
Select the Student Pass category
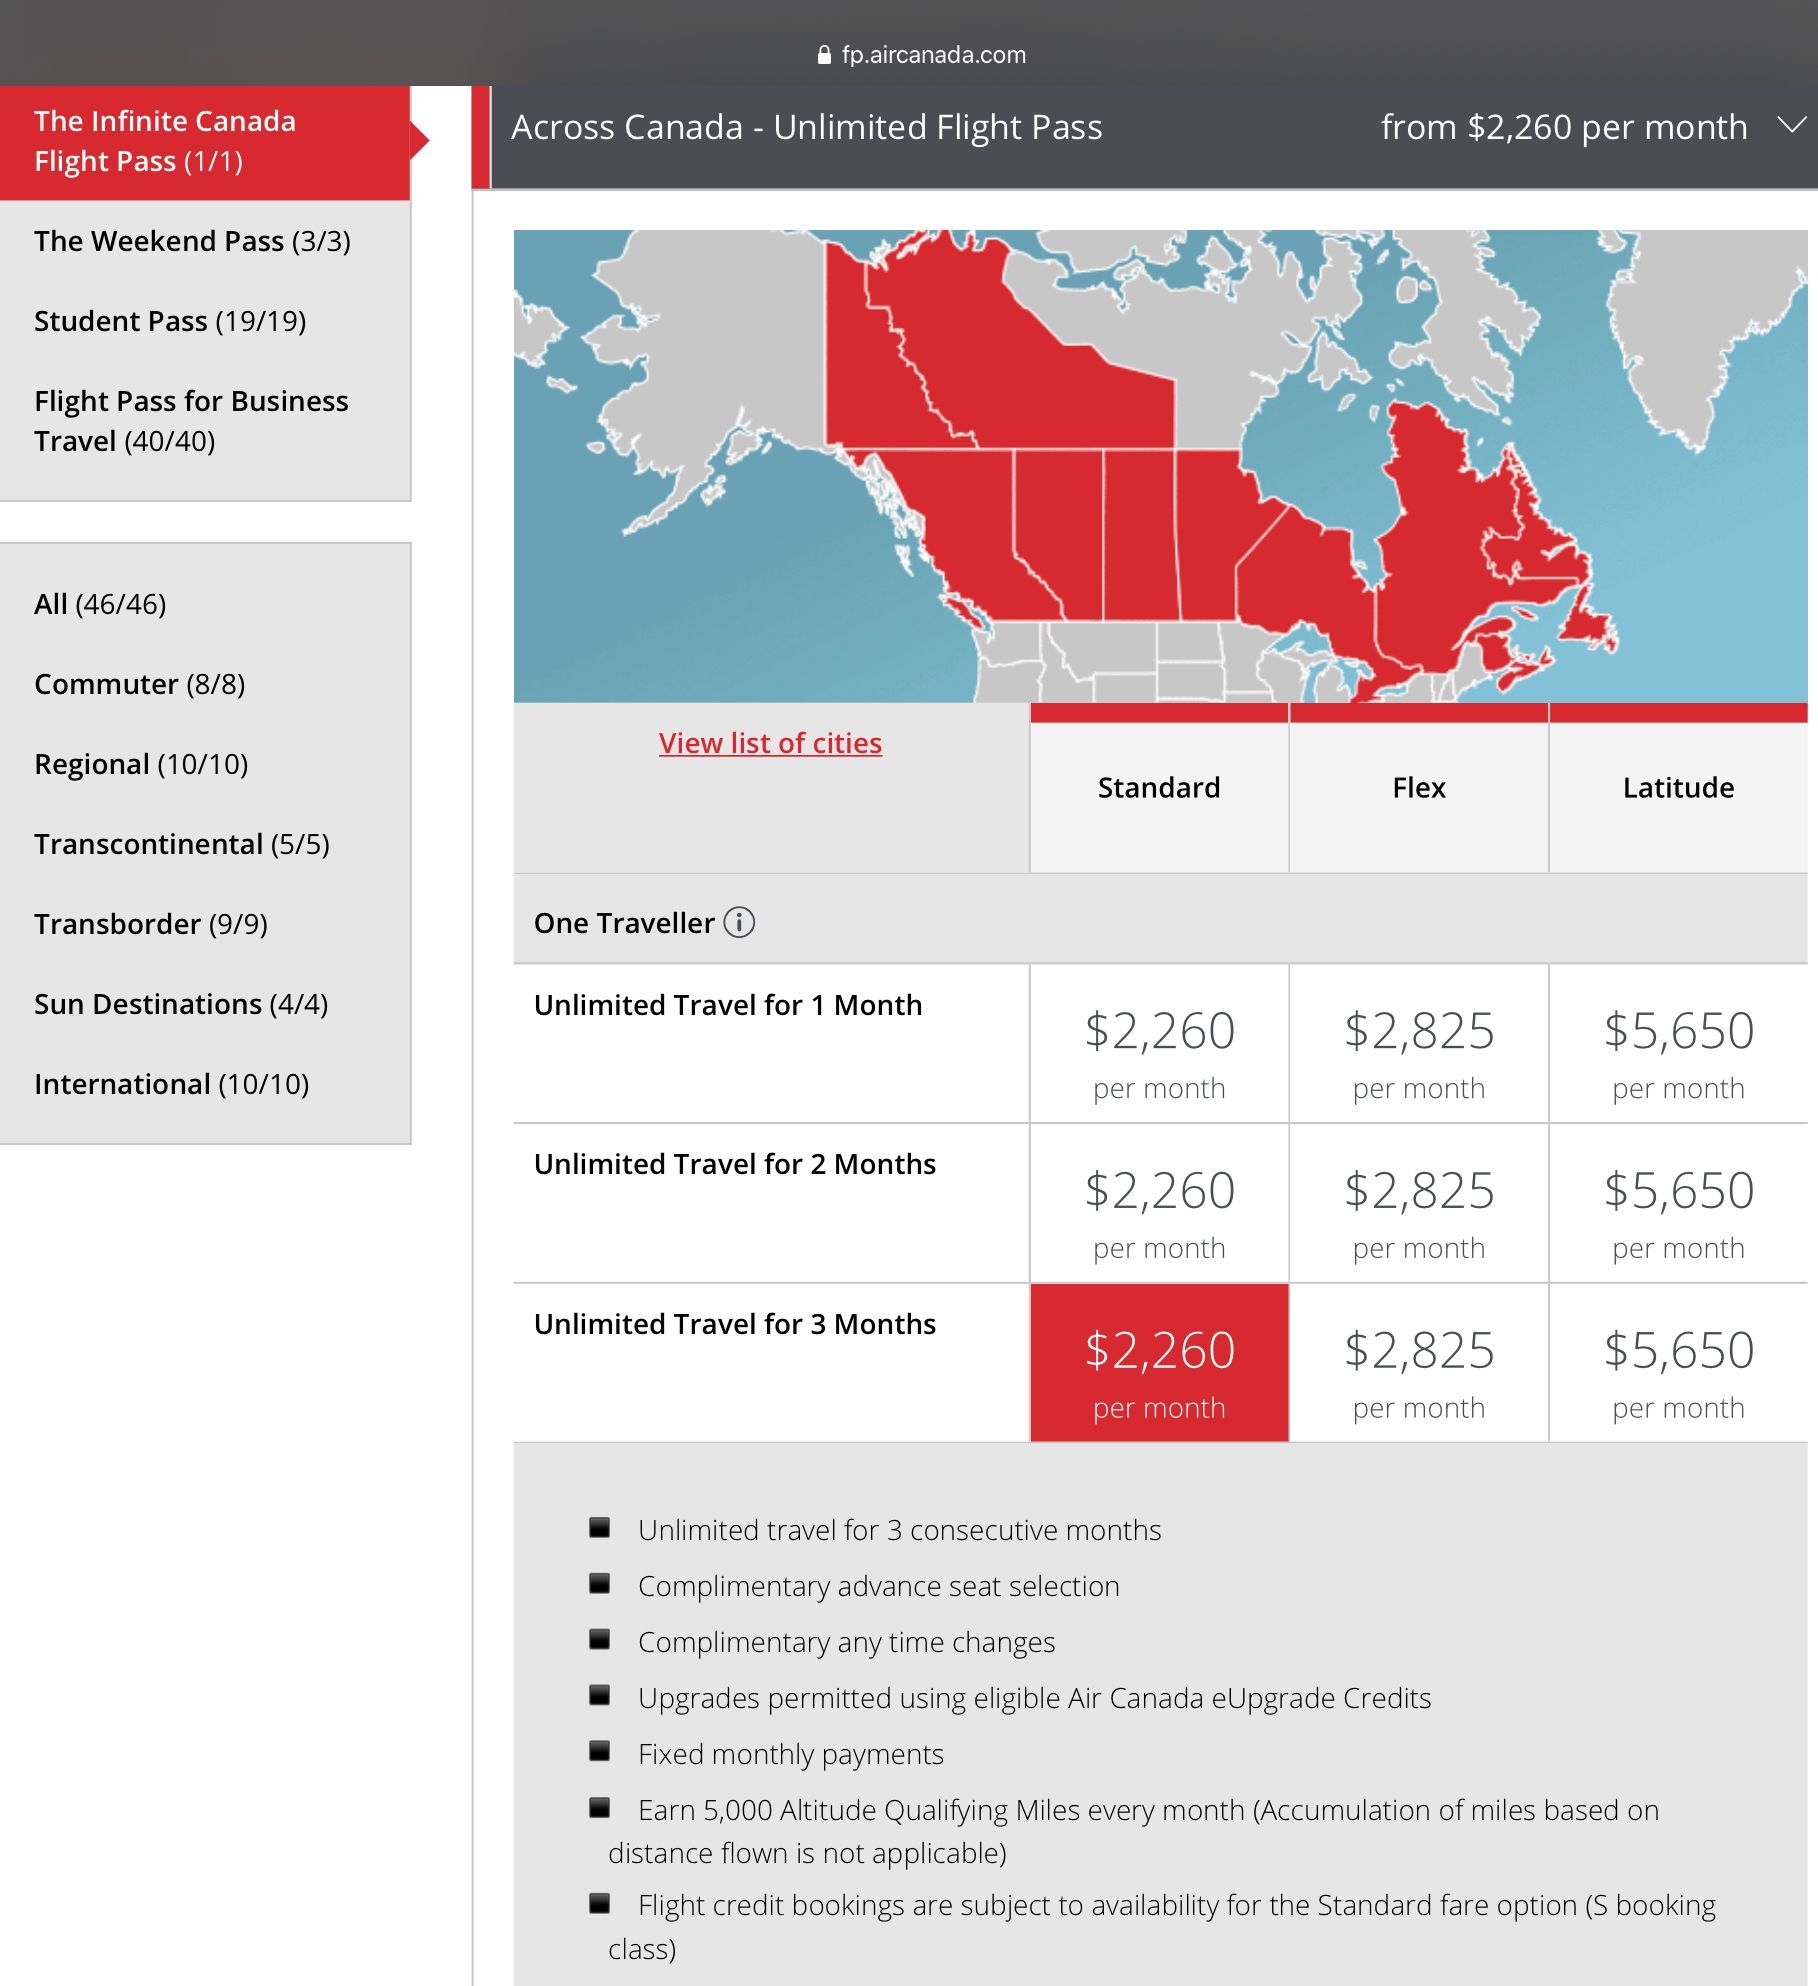point(205,321)
